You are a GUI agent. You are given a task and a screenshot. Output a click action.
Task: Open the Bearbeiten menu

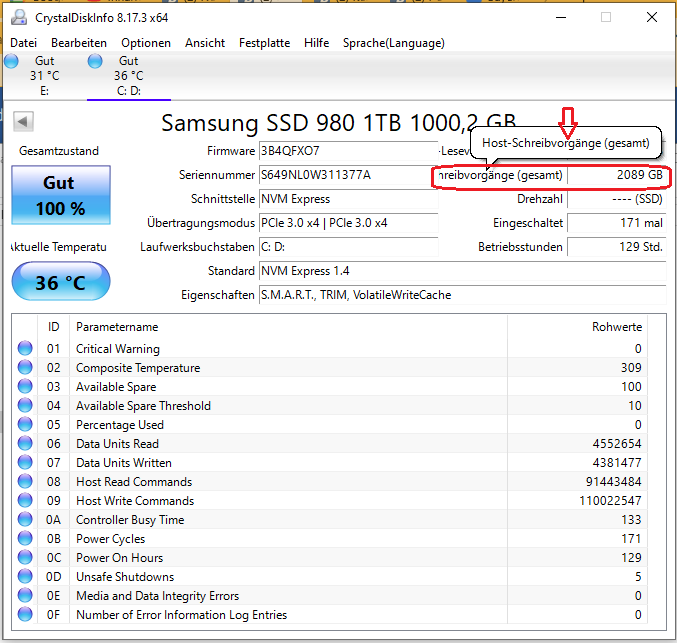(79, 43)
